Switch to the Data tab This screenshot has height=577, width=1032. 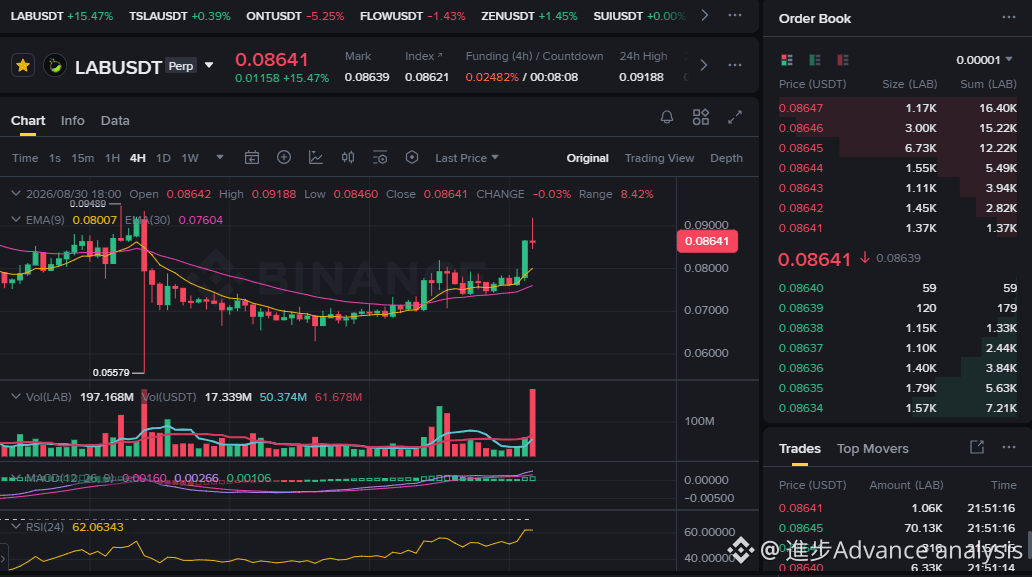coord(115,120)
